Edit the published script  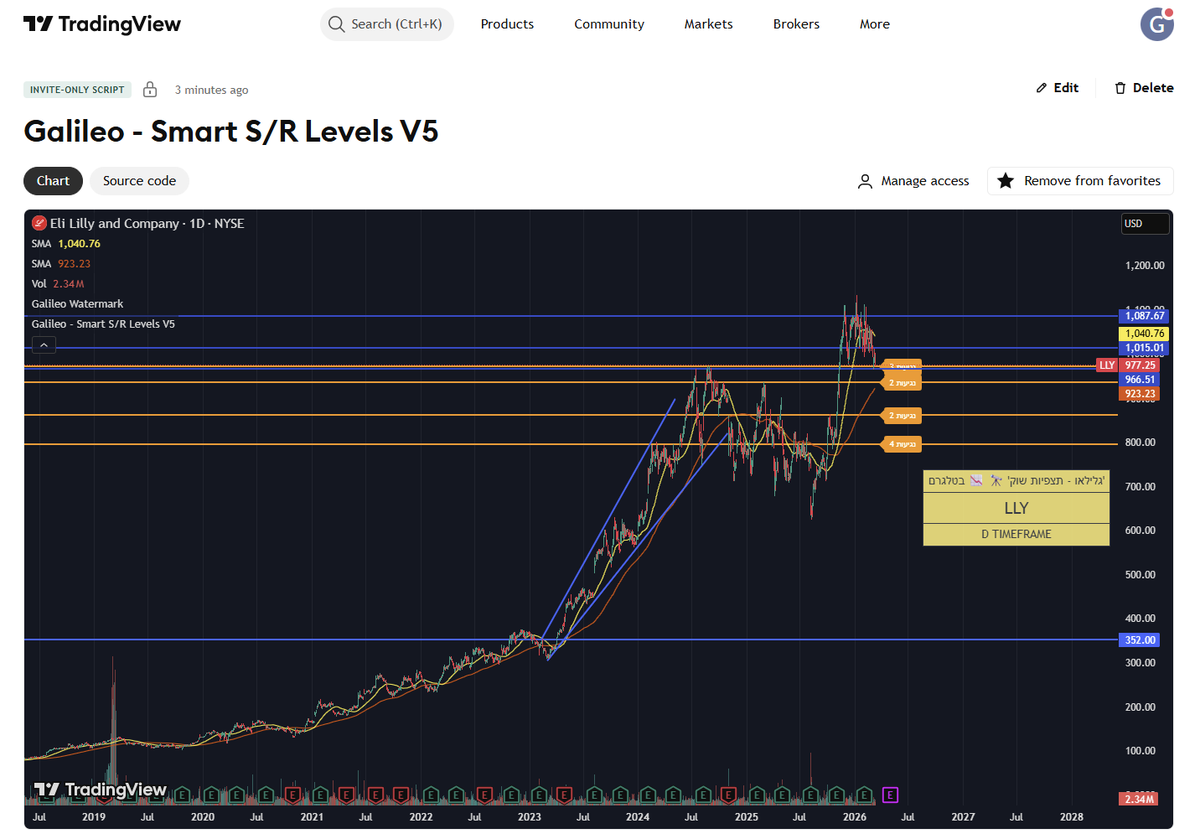1057,88
